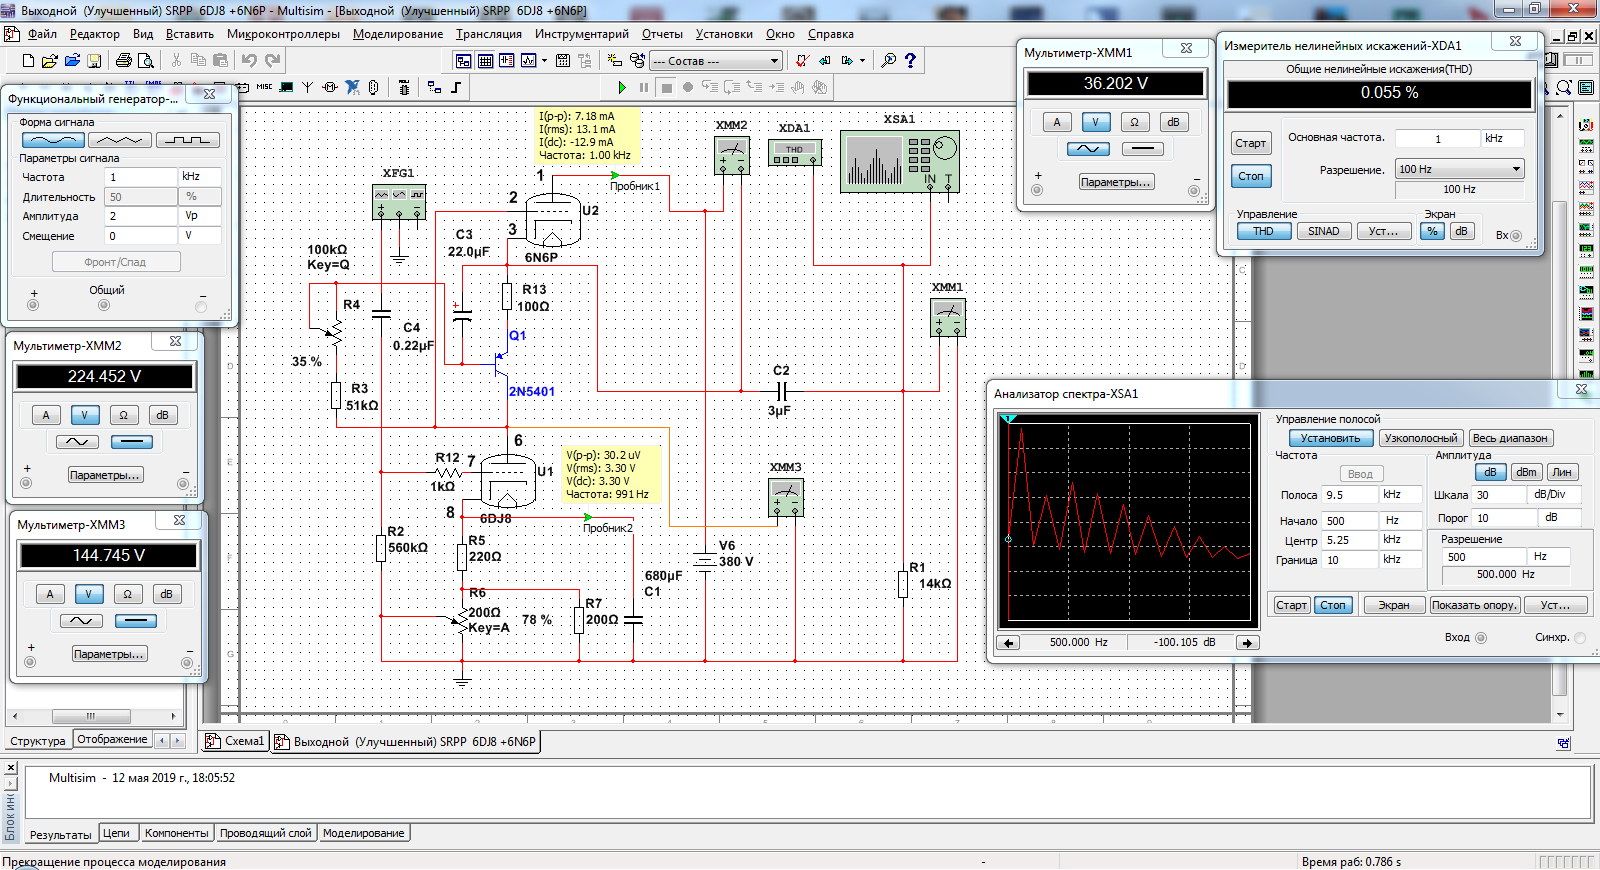Click the 6N6P tube U2
The width and height of the screenshot is (1600, 870).
pos(552,220)
